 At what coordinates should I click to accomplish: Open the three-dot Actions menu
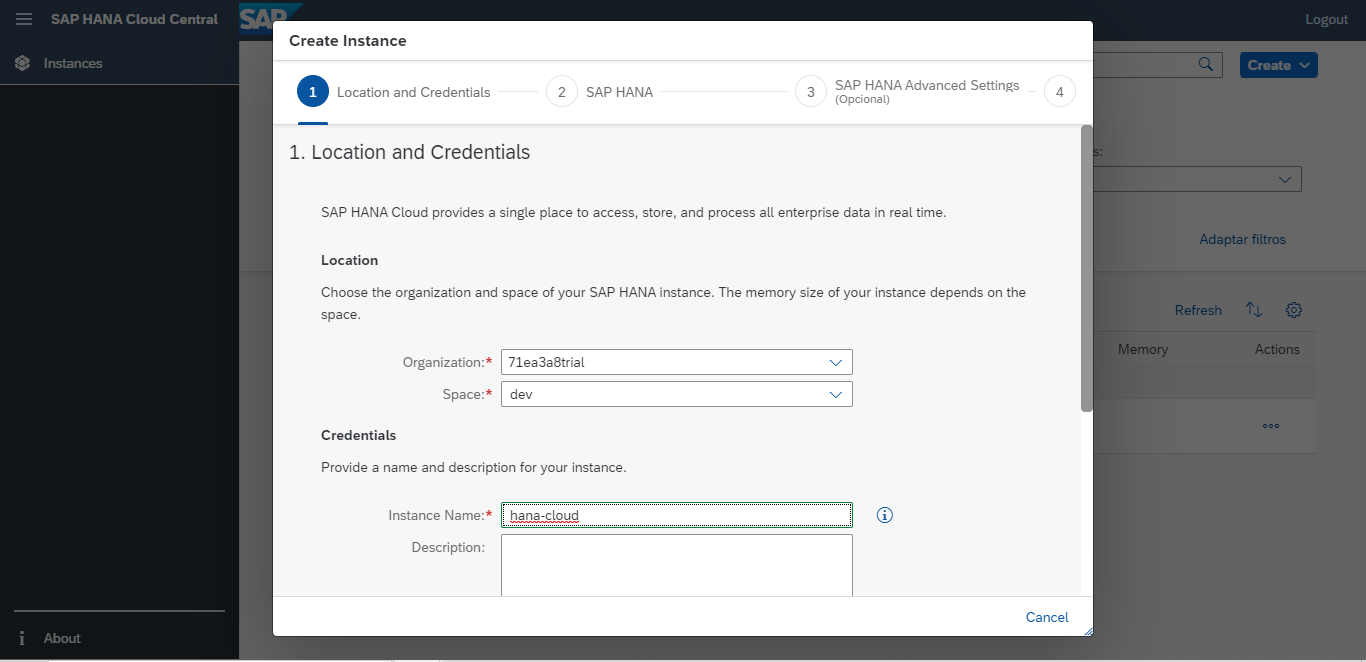click(x=1271, y=426)
